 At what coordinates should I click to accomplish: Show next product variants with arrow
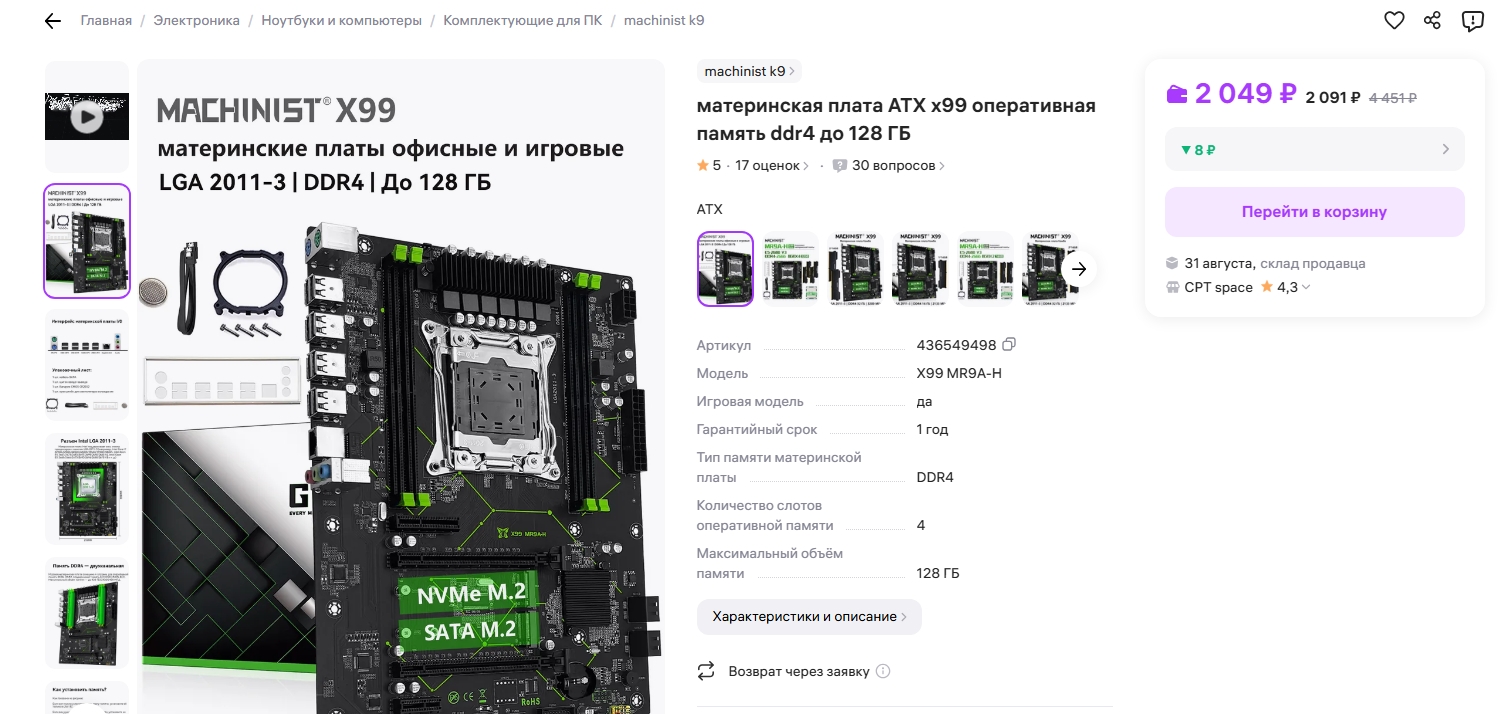1079,268
